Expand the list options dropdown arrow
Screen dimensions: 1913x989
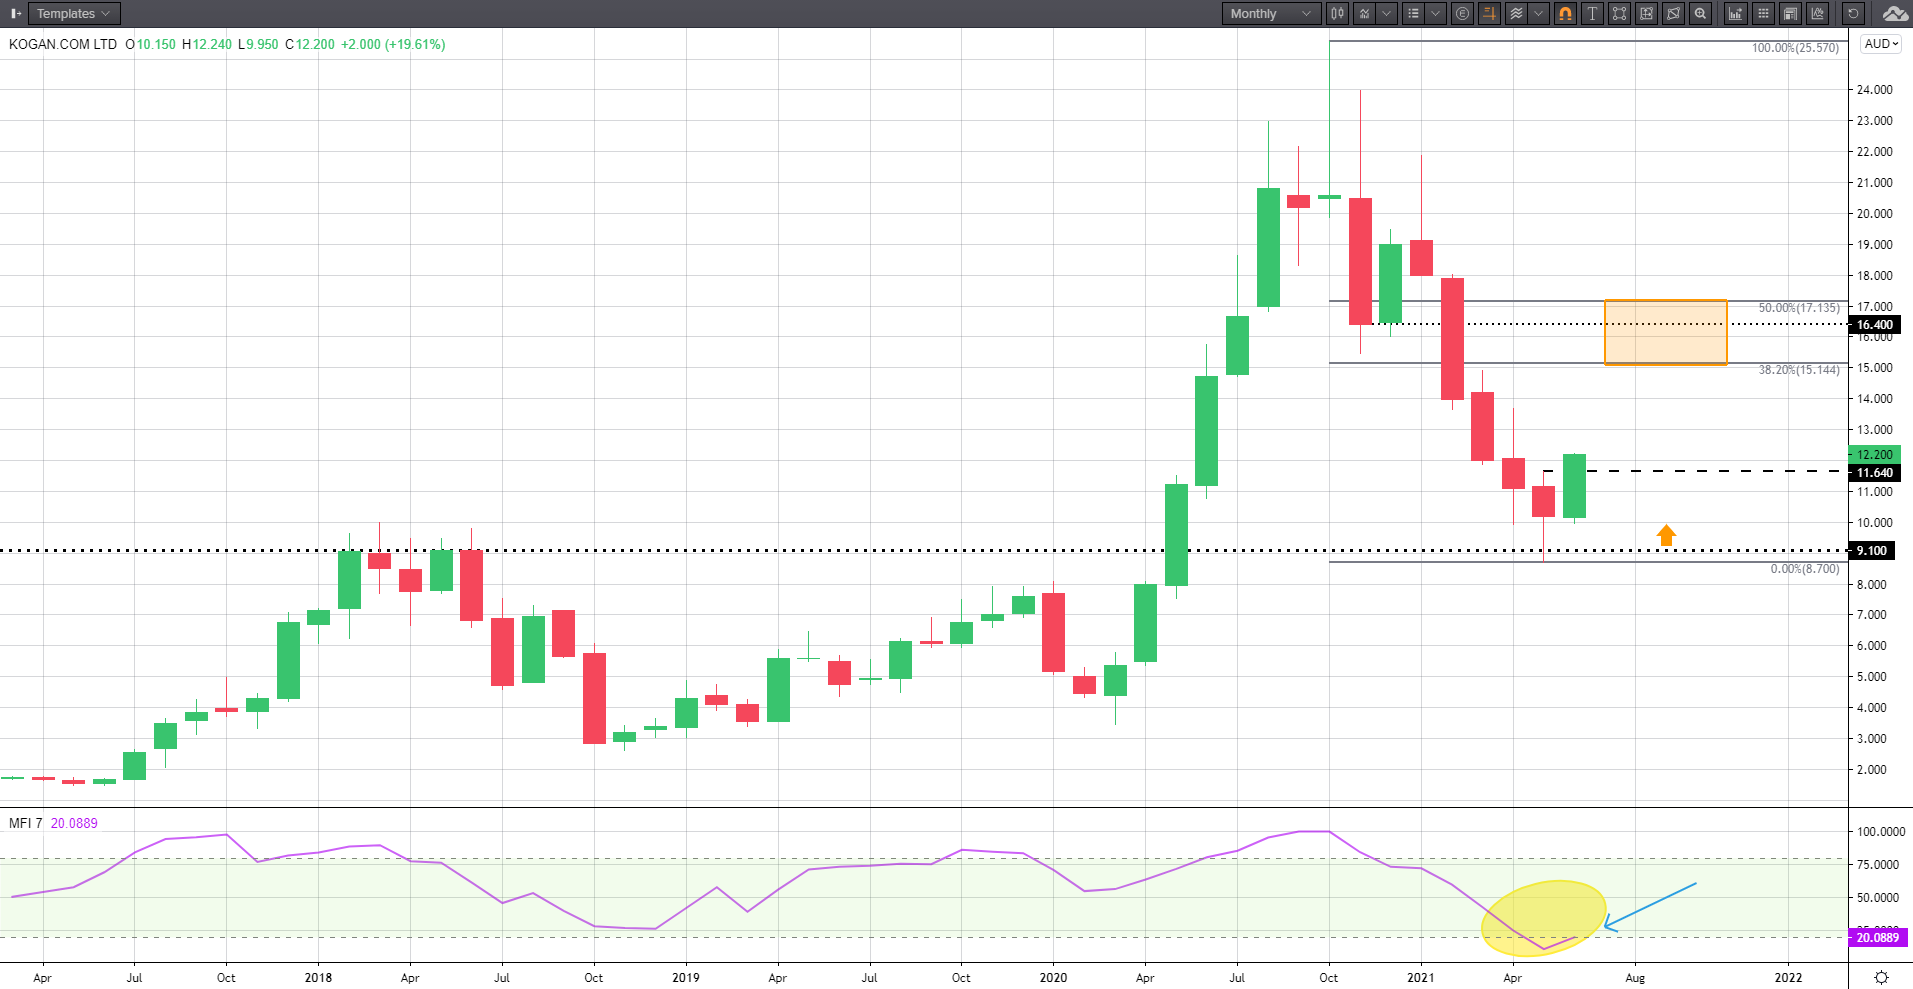(x=1435, y=13)
